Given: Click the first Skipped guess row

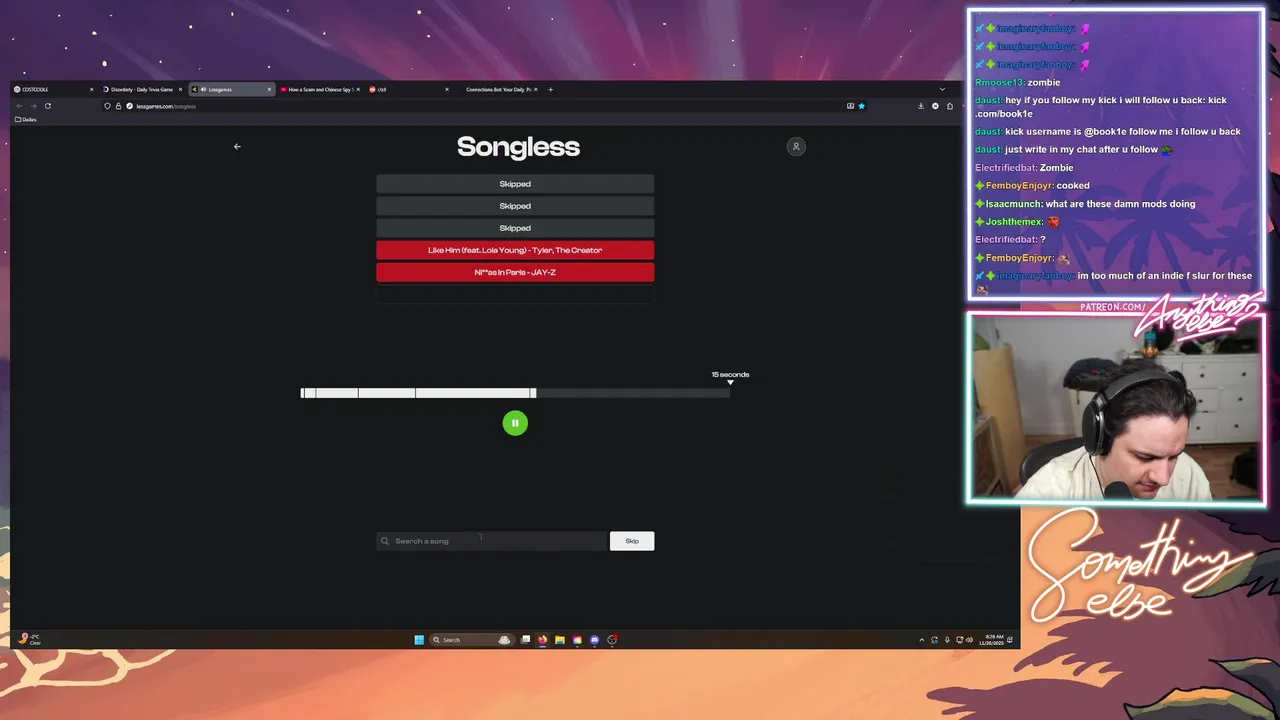Looking at the screenshot, I should coord(515,184).
